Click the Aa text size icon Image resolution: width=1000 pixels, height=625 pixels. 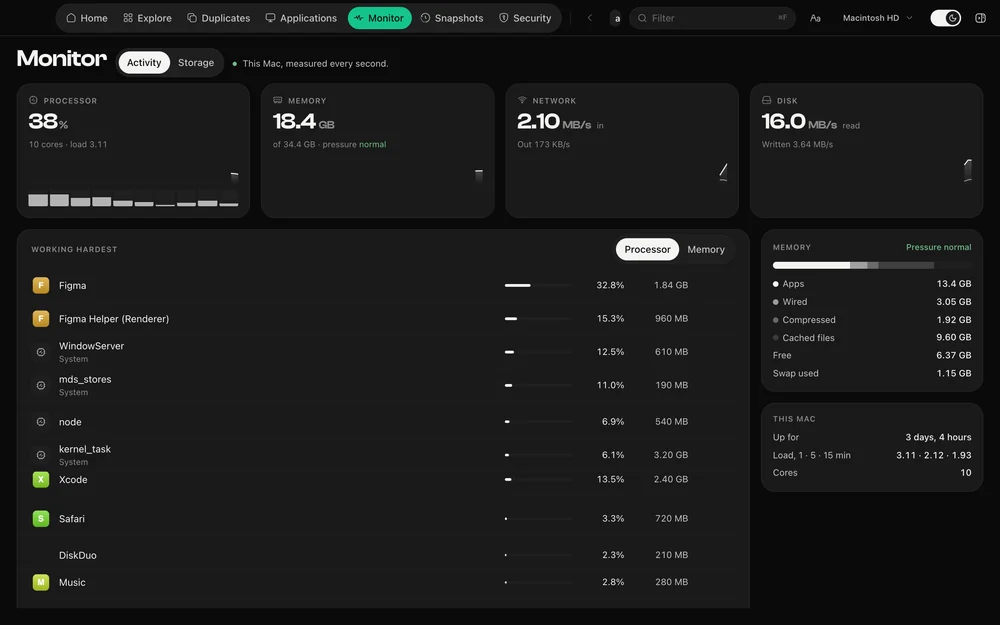coord(815,18)
